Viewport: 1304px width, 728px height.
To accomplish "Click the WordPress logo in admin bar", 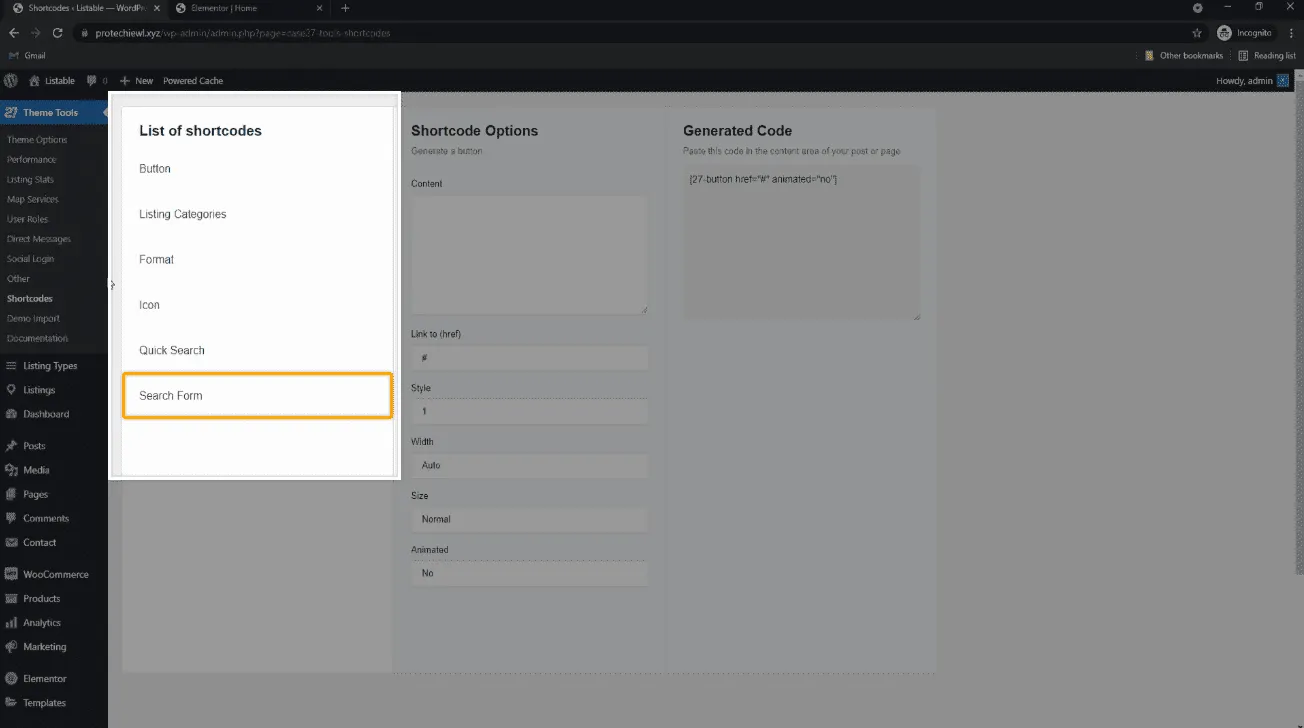I will tap(11, 80).
